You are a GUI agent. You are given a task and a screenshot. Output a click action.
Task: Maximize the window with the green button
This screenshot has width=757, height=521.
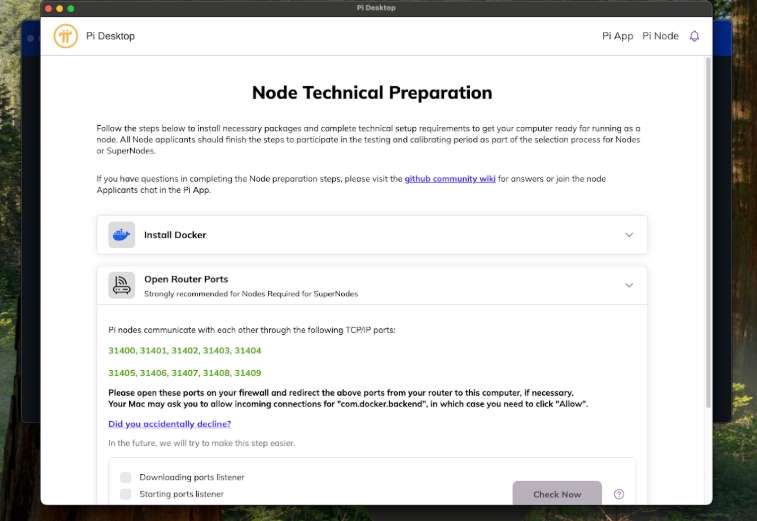coord(71,8)
